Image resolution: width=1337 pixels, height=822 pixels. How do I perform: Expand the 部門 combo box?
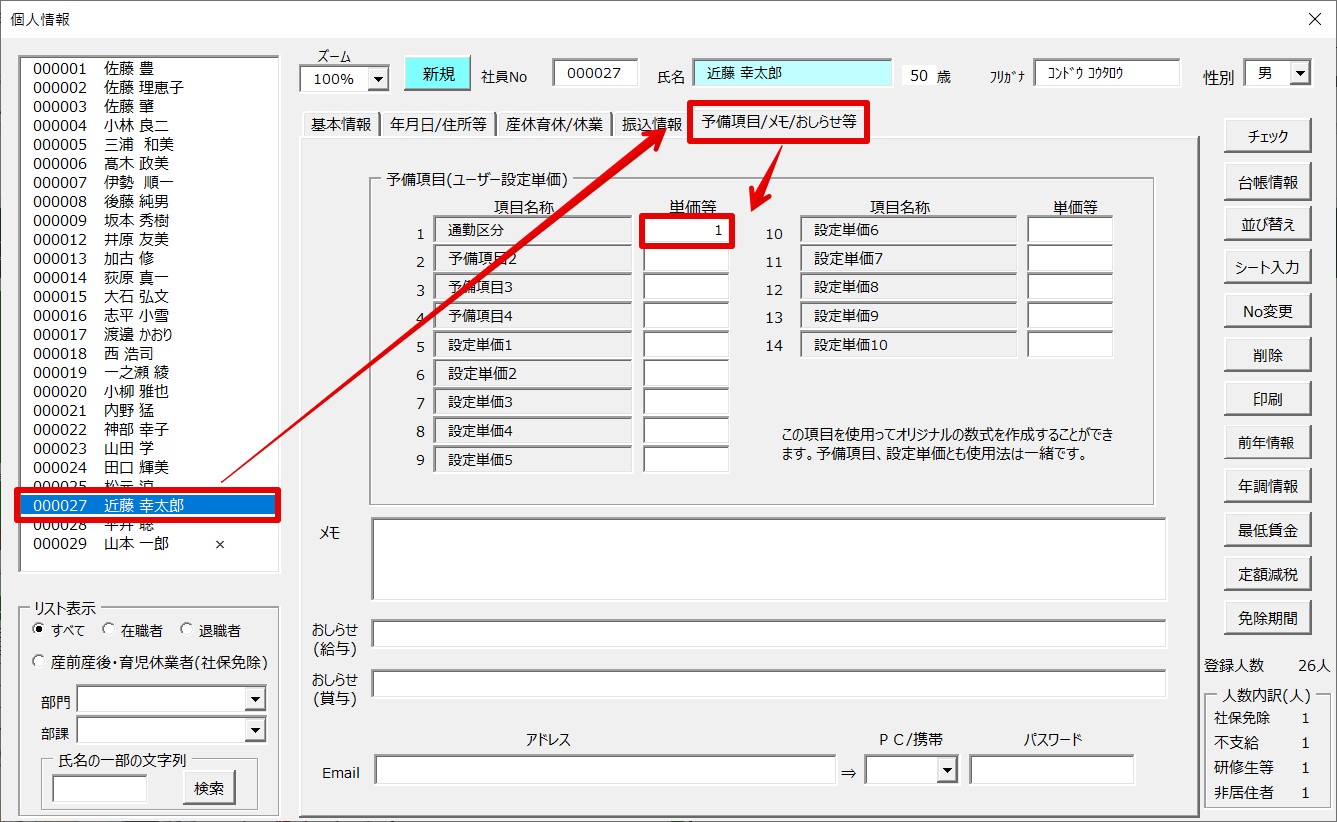point(255,699)
